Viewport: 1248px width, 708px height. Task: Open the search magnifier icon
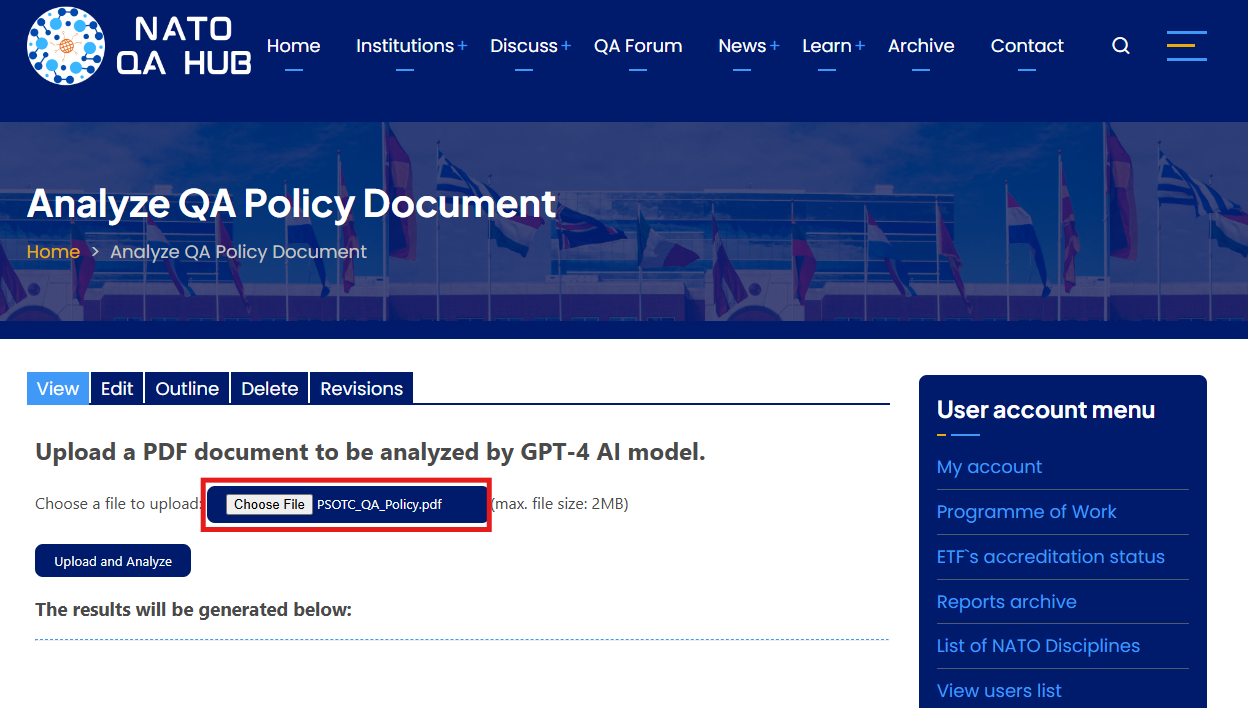(1120, 46)
